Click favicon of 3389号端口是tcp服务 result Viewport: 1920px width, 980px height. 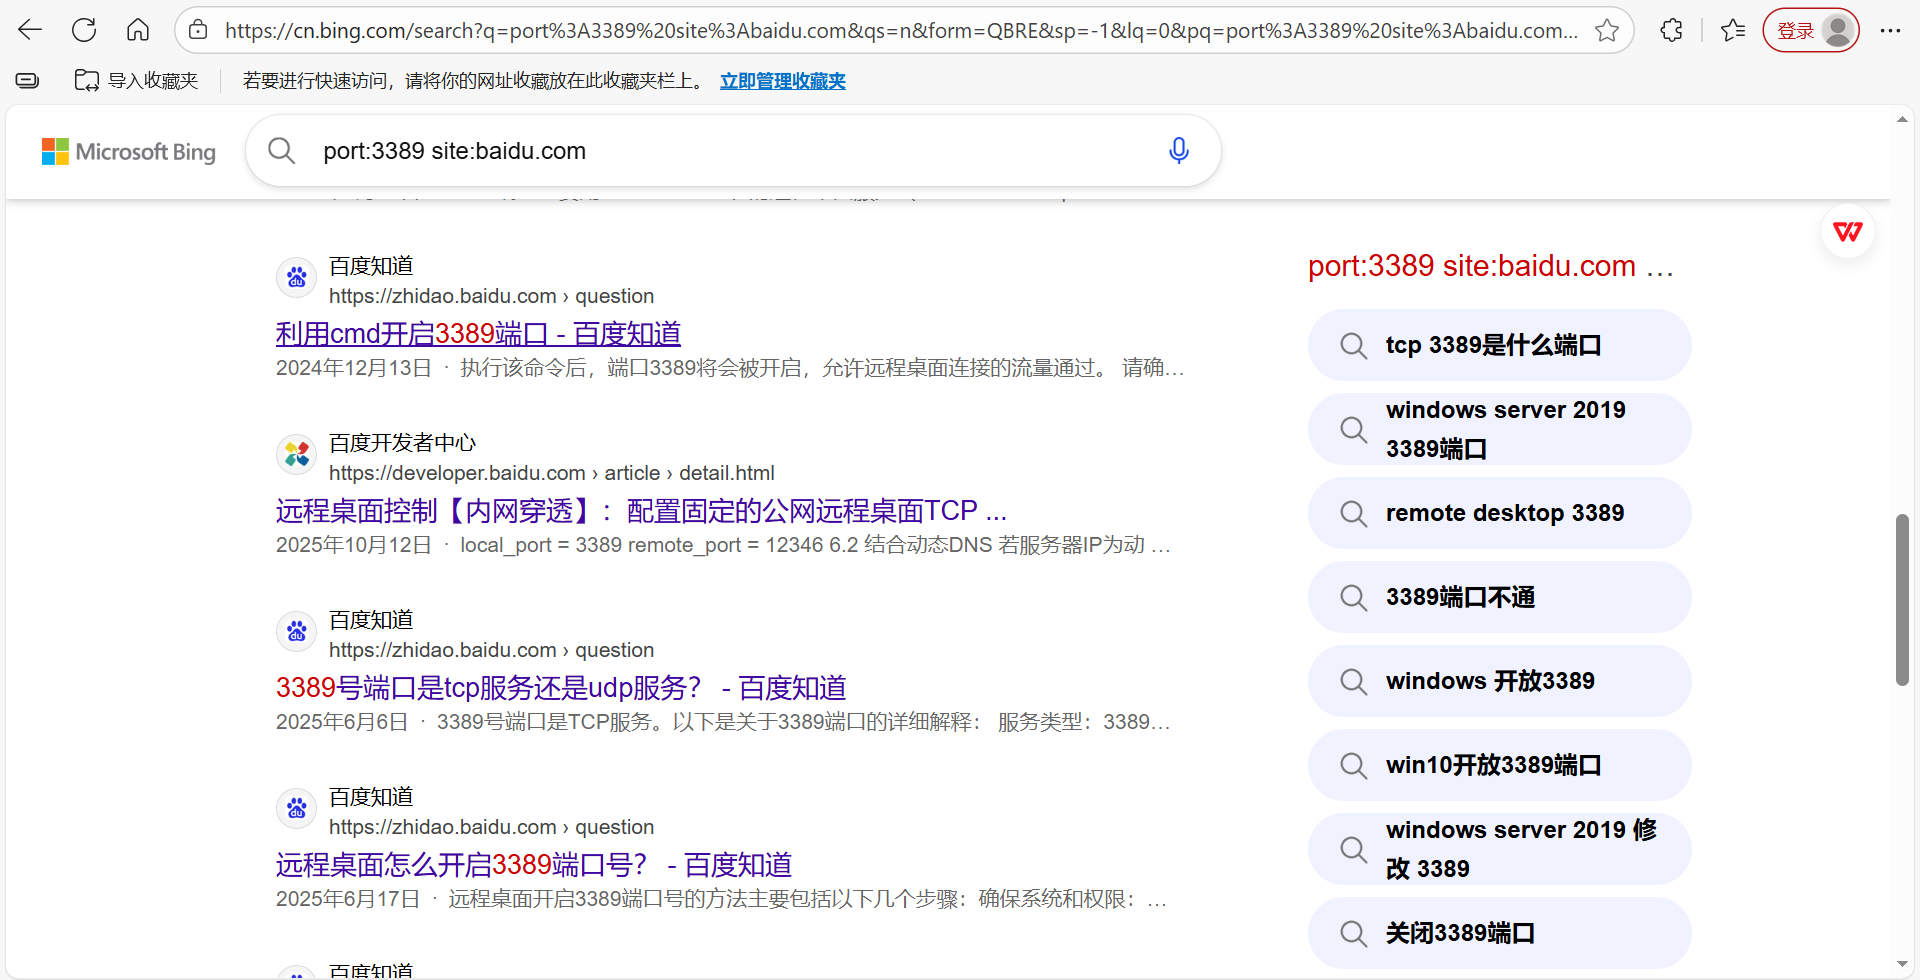tap(297, 631)
